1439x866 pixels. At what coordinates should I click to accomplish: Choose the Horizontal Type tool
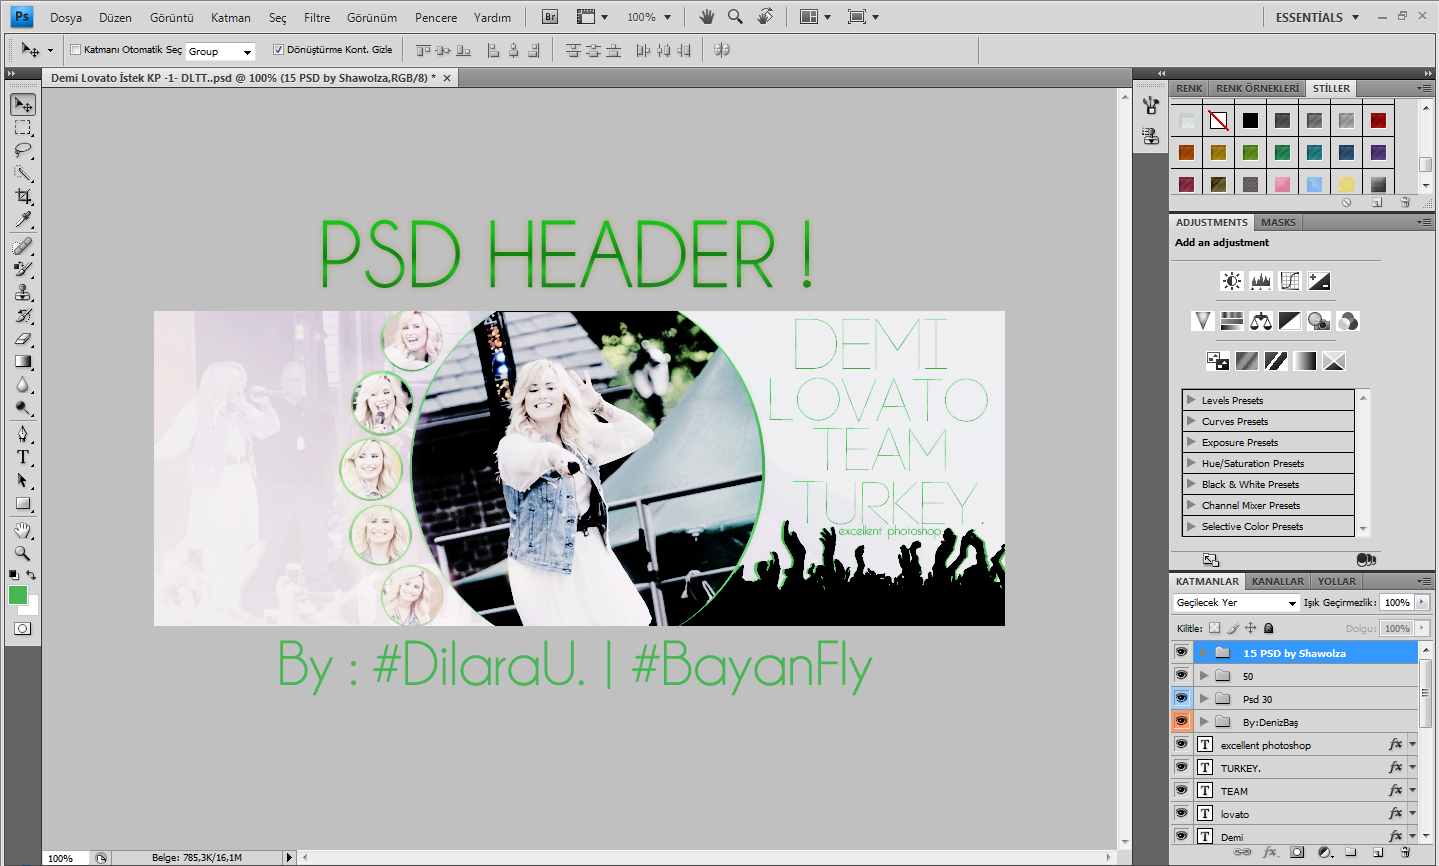tap(22, 457)
